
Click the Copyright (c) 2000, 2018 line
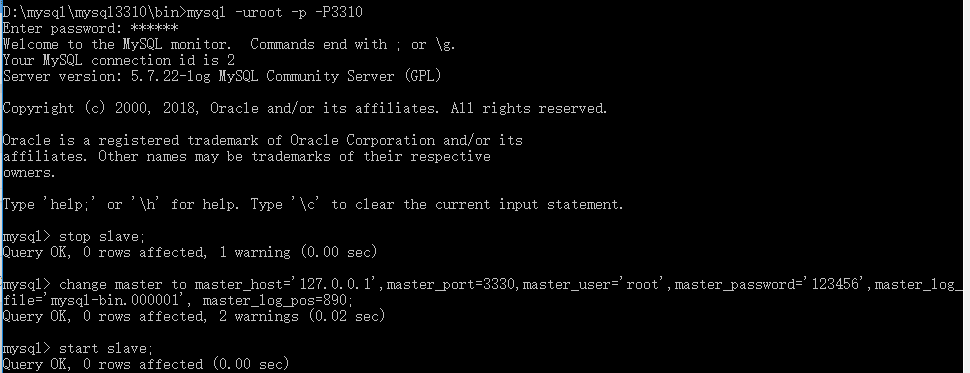click(304, 108)
